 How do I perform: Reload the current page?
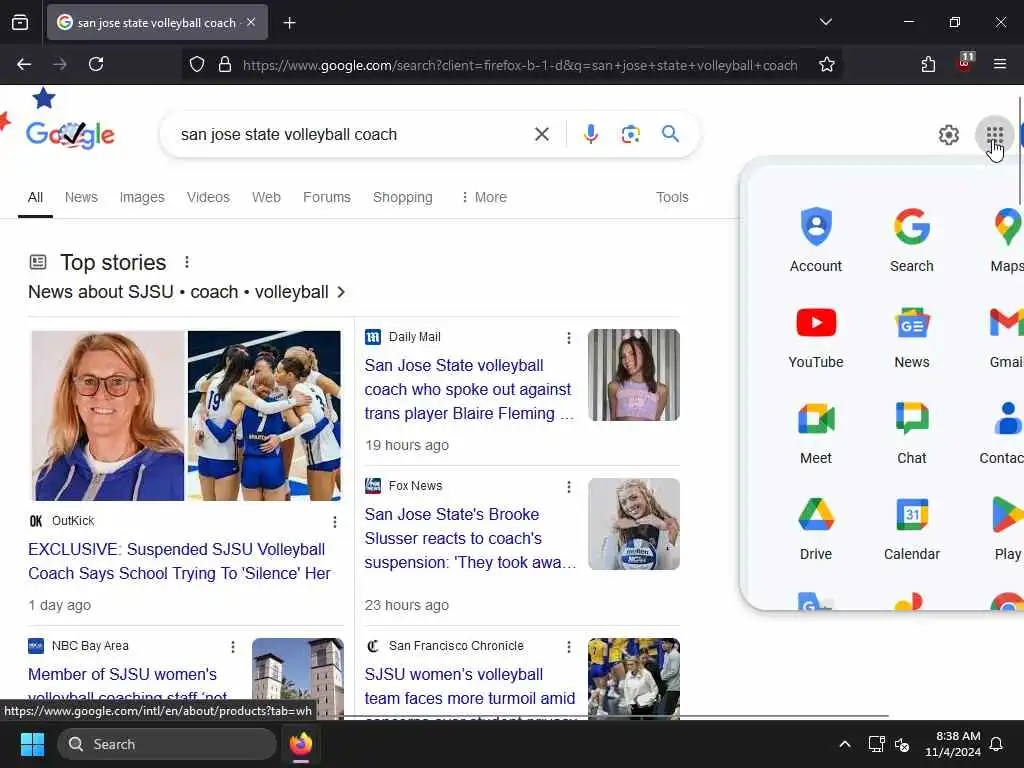coord(96,64)
